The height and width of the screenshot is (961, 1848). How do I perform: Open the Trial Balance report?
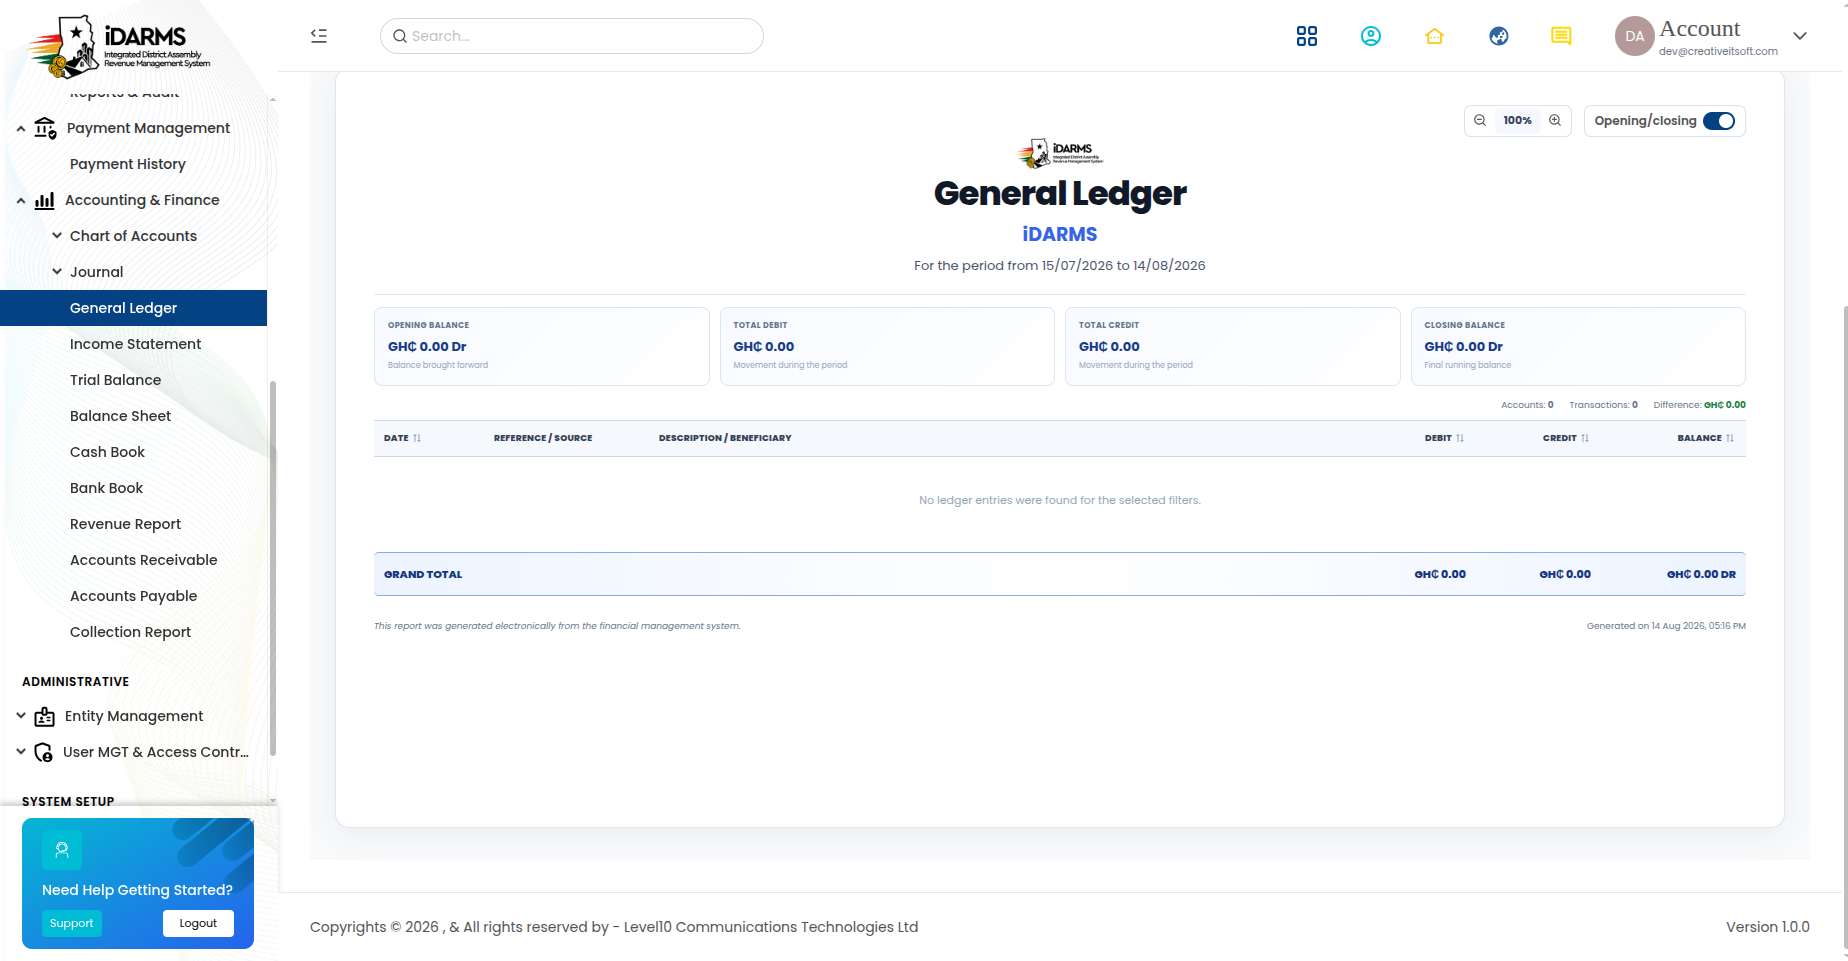tap(115, 380)
